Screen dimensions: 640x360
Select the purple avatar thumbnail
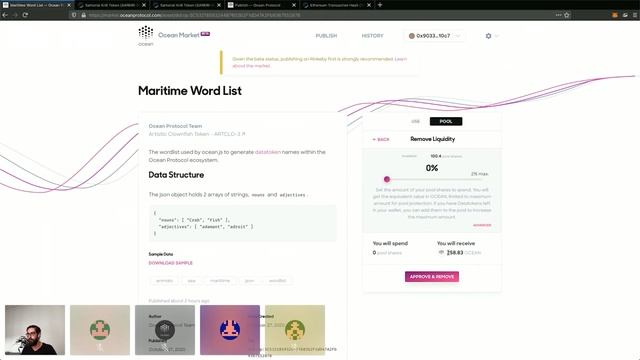coord(230,330)
